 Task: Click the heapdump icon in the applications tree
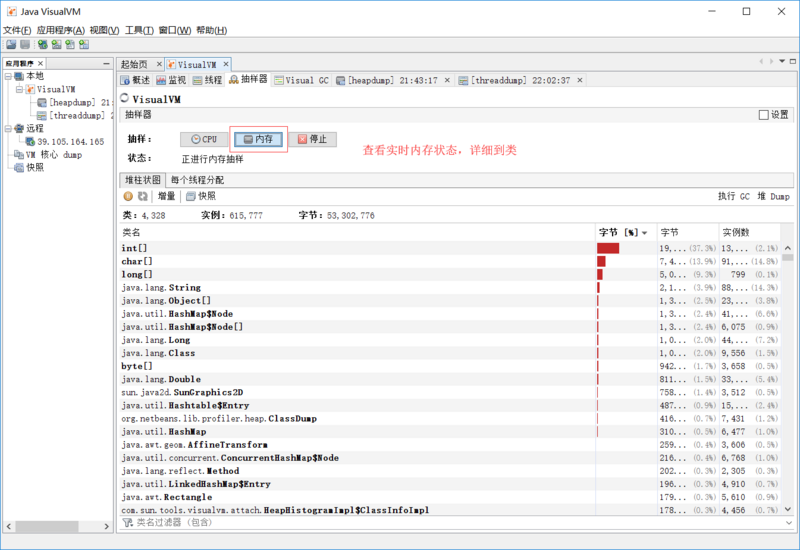(x=42, y=103)
